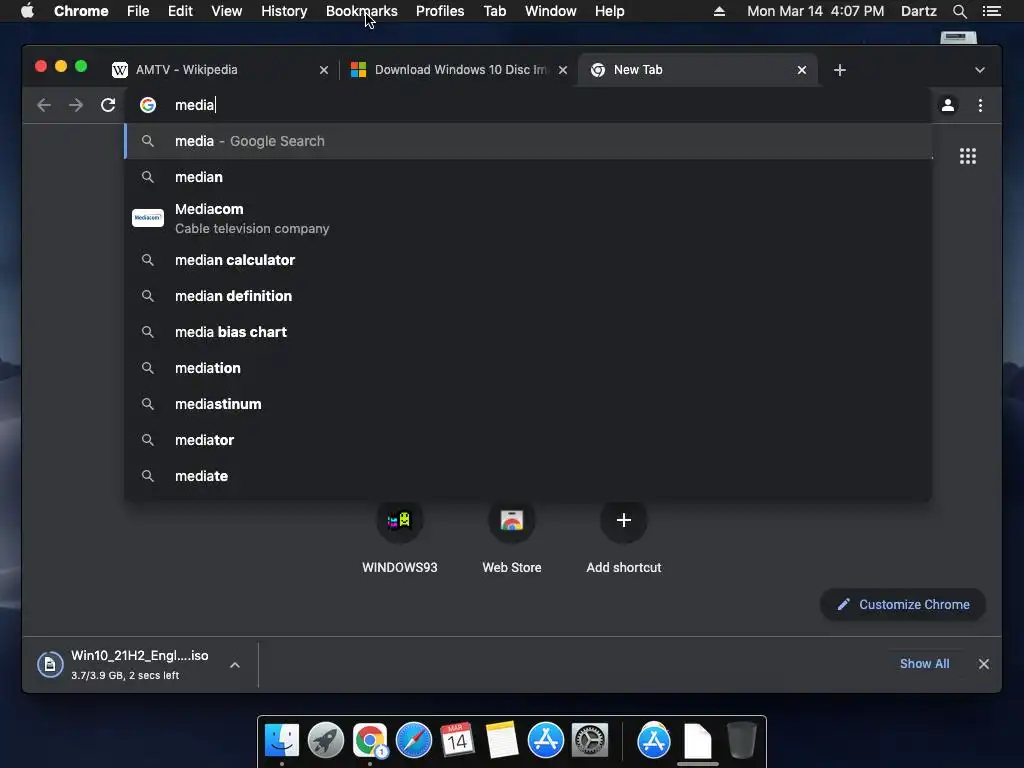
Task: Open System Preferences from the Dock
Action: tap(590, 740)
